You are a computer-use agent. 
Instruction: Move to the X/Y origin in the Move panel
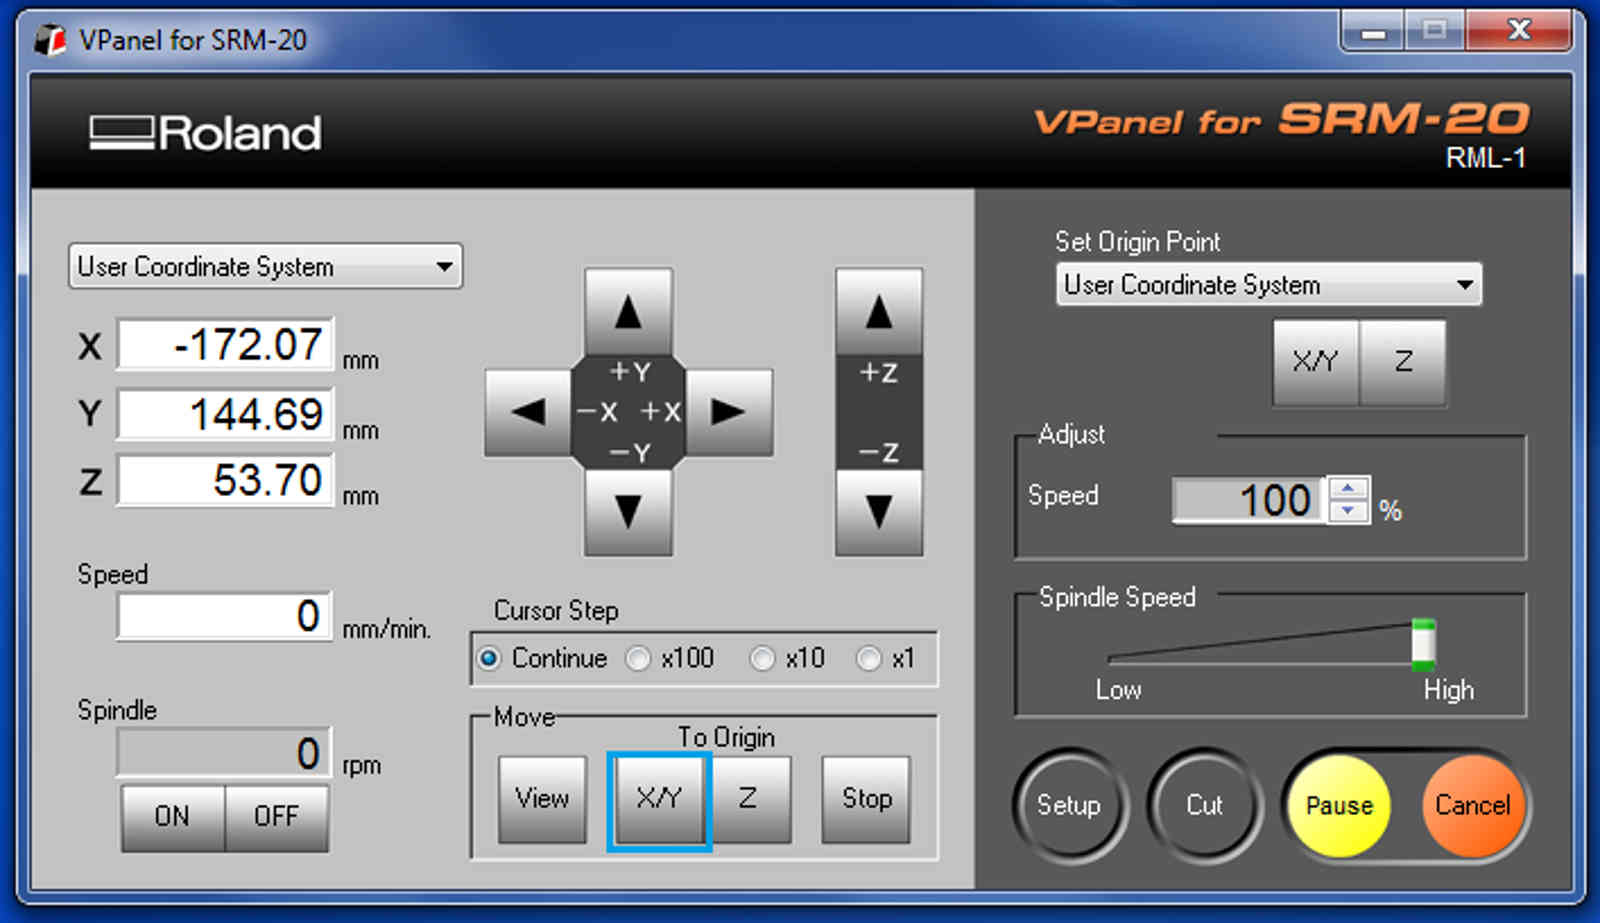659,799
